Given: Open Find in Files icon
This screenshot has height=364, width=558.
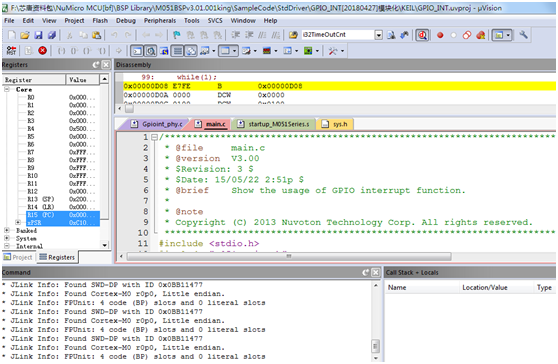Looking at the screenshot, I should click(293, 35).
